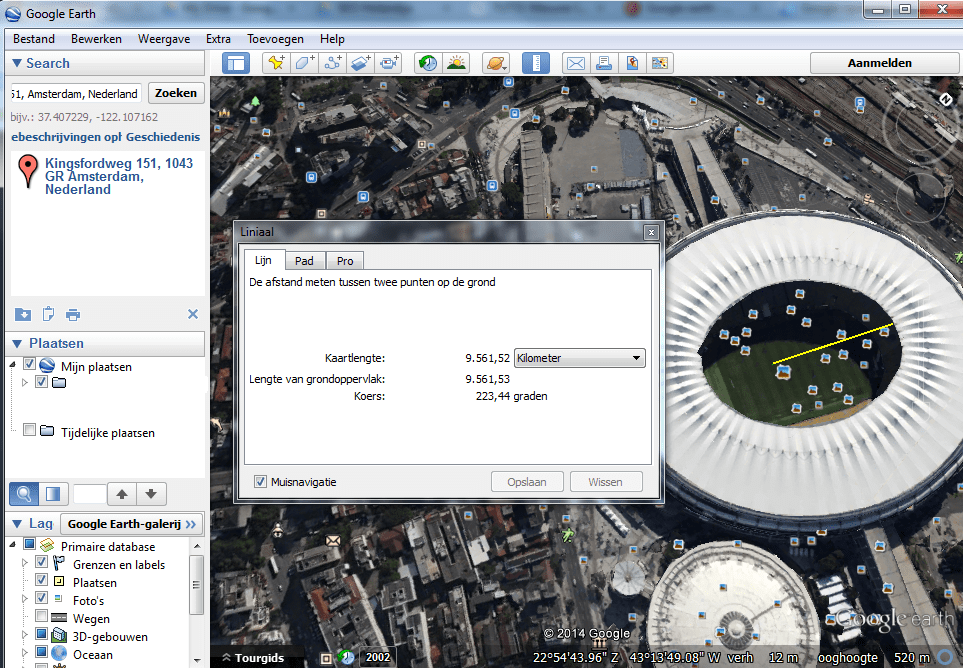Toggle the Mijn plaatsen checkbox
This screenshot has height=668, width=963.
pyautogui.click(x=29, y=364)
